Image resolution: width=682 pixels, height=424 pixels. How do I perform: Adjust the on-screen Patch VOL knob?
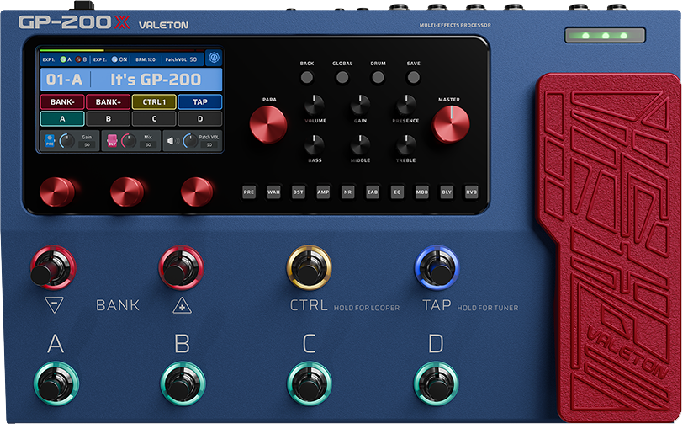[190, 140]
